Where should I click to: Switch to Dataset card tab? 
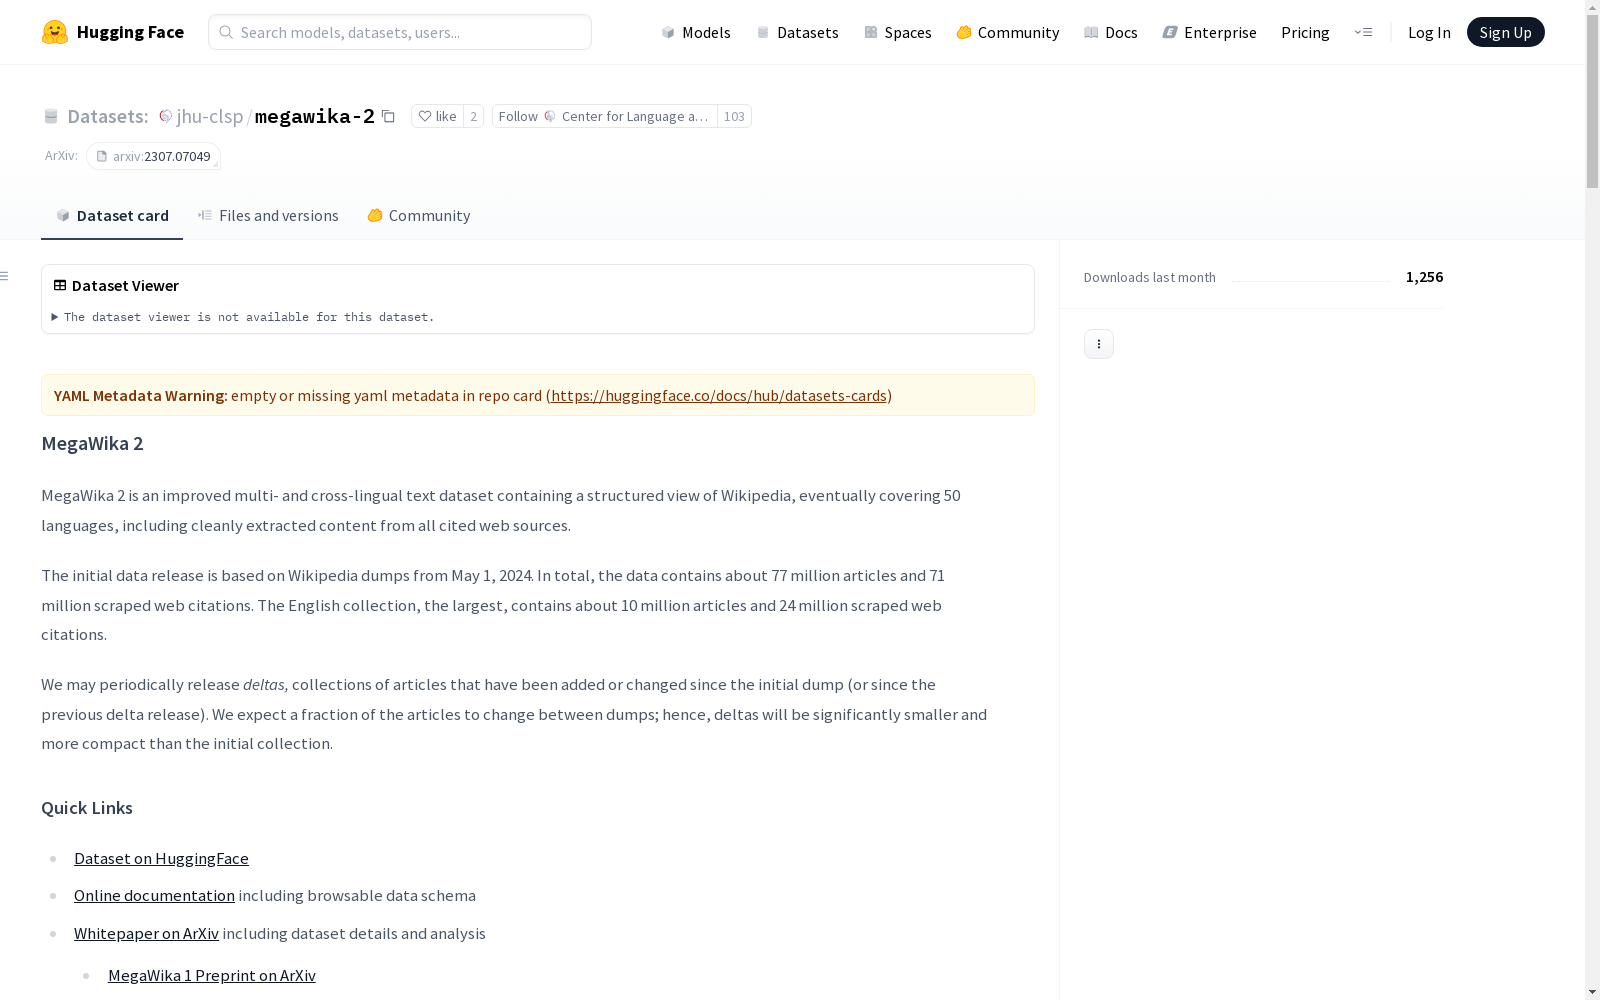point(112,215)
